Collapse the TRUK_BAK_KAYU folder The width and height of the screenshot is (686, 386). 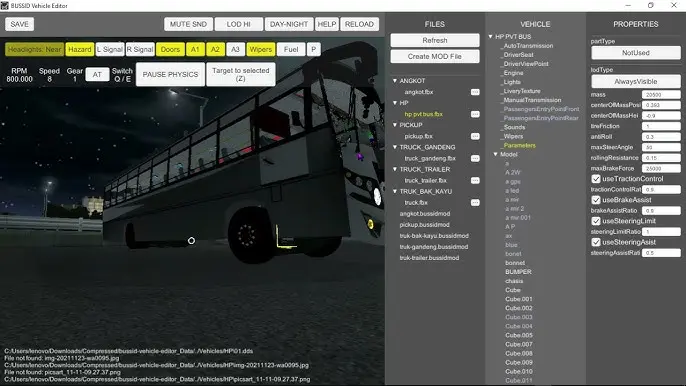point(395,192)
